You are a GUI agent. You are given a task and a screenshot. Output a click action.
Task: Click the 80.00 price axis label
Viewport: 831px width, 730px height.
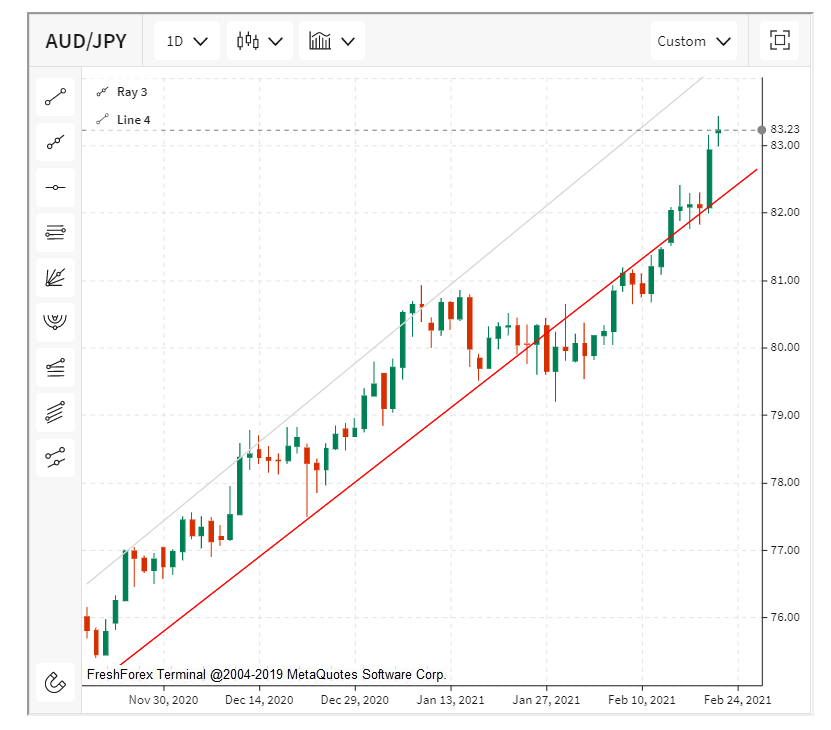coord(785,347)
